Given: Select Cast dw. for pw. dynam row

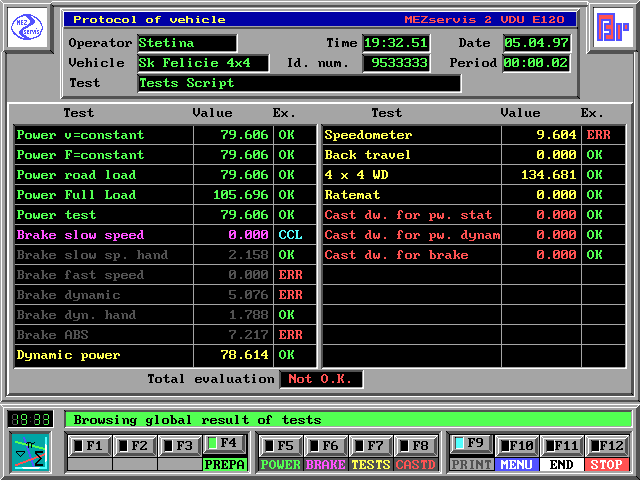Looking at the screenshot, I should [x=474, y=235].
